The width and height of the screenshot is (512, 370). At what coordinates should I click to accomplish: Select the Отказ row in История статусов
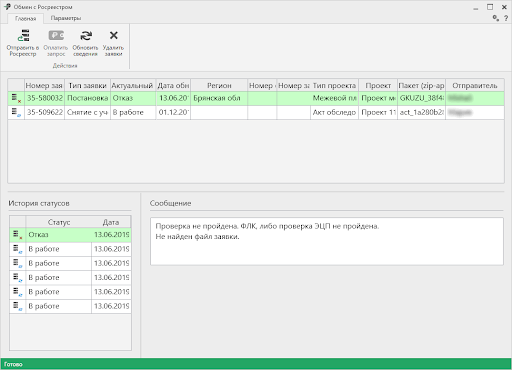70,235
